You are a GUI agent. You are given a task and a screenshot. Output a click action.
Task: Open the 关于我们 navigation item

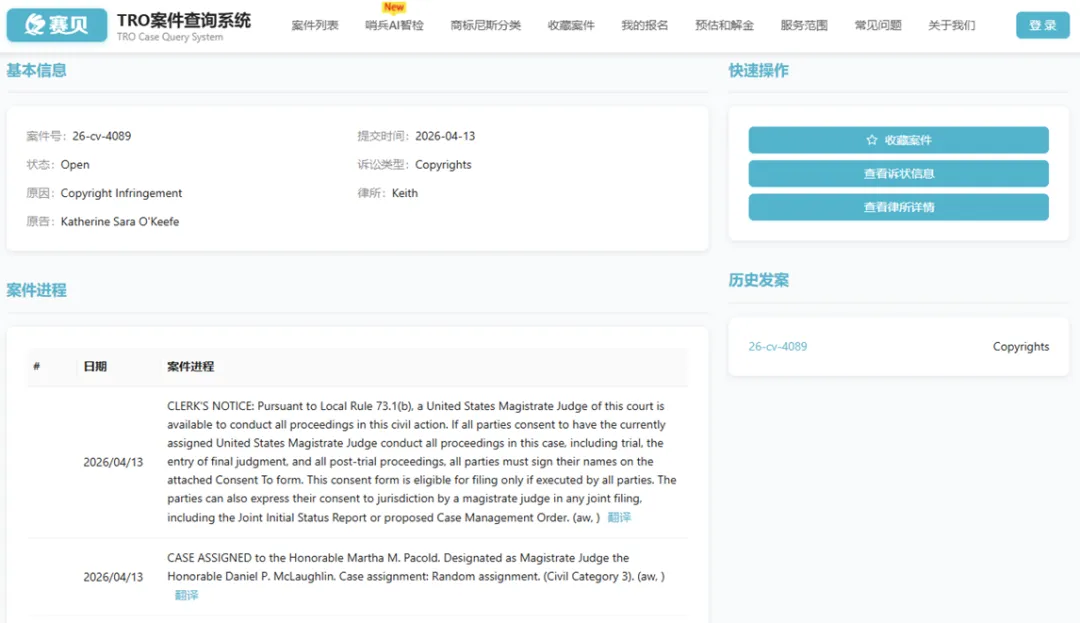[952, 25]
